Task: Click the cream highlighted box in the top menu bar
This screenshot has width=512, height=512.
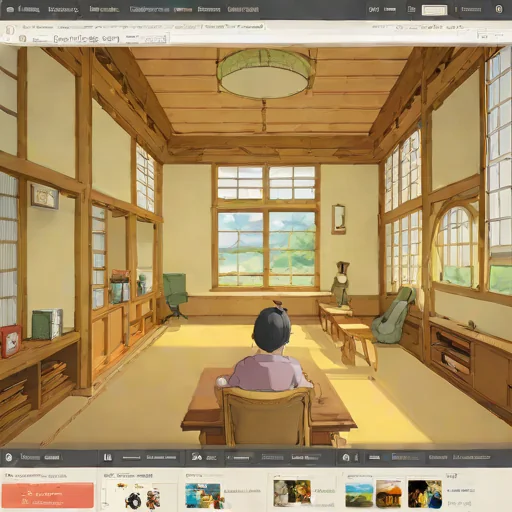Action: click(x=434, y=10)
